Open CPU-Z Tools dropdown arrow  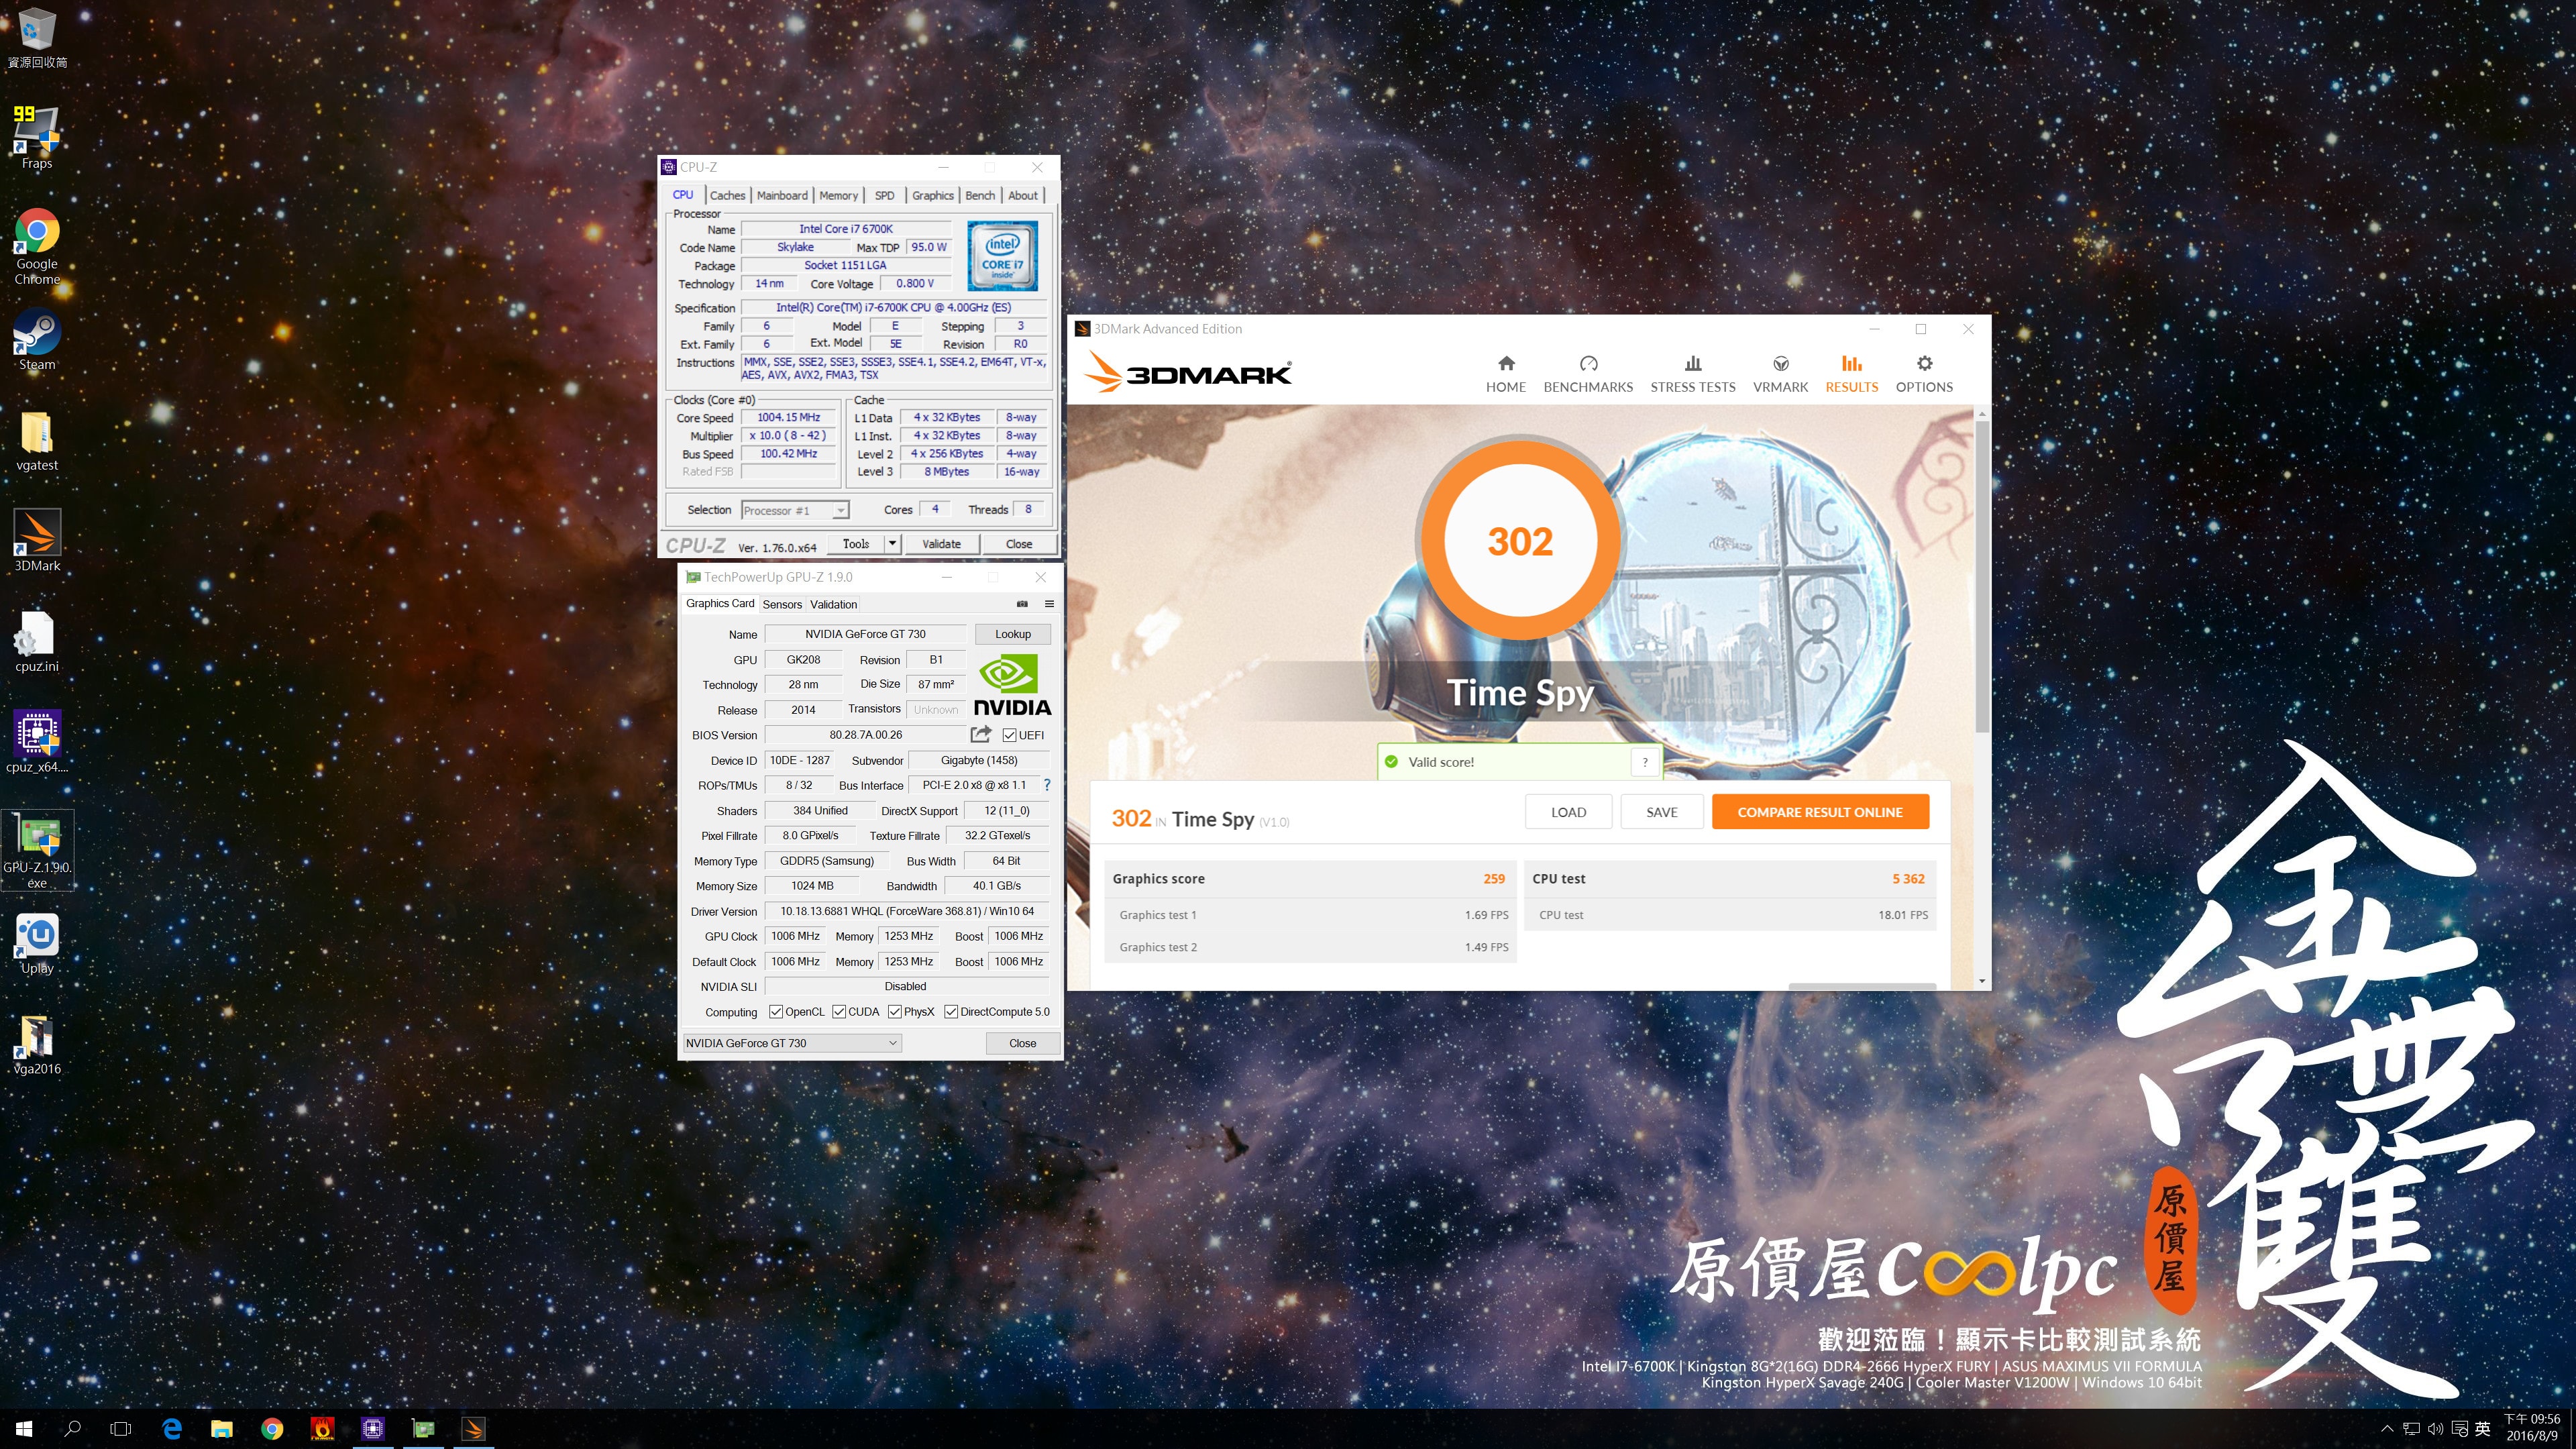click(892, 544)
